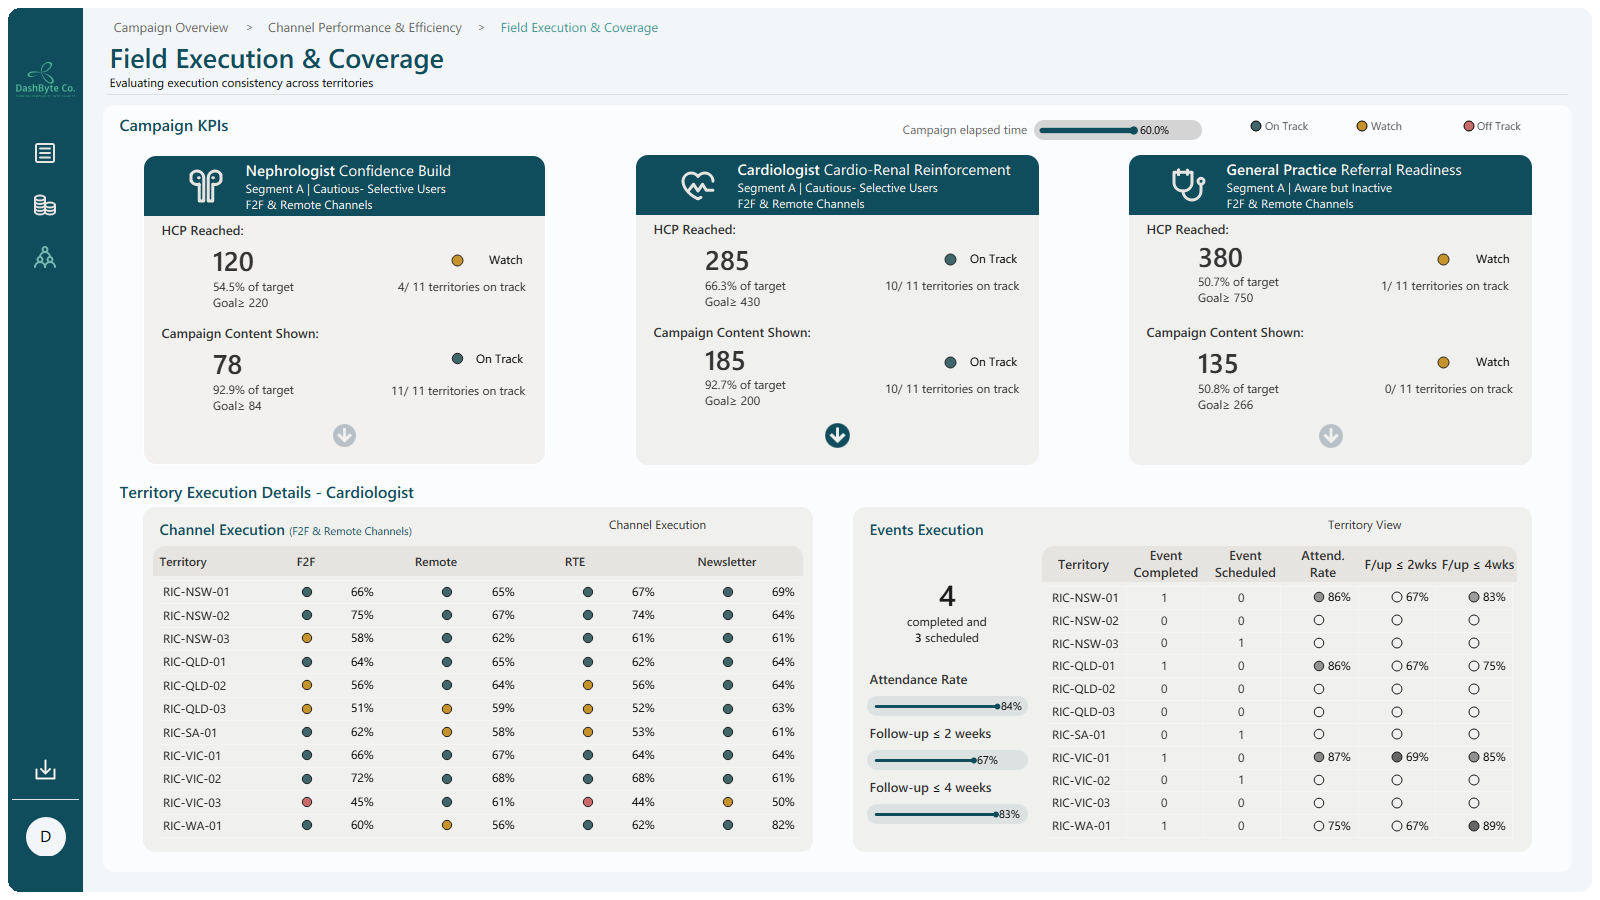
Task: Click the download icon in sidebar
Action: pyautogui.click(x=45, y=769)
